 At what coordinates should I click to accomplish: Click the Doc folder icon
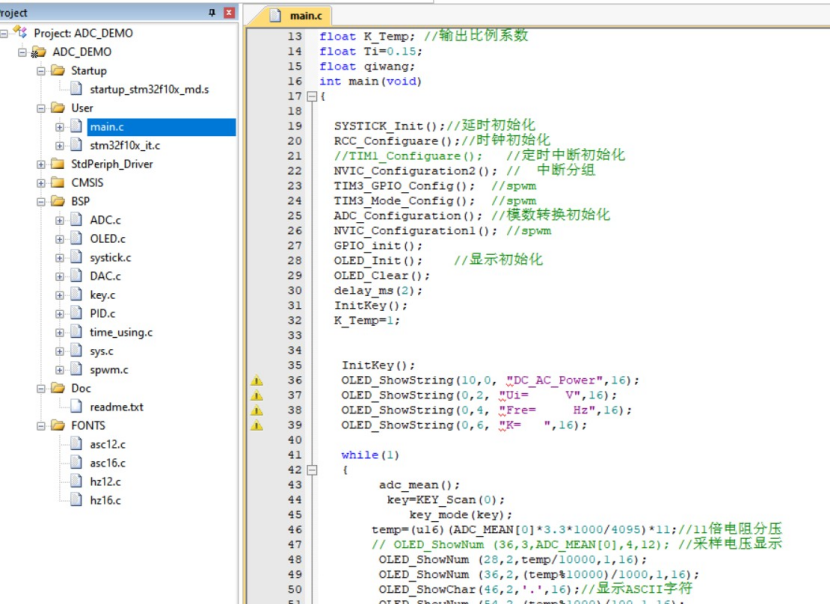pos(58,388)
